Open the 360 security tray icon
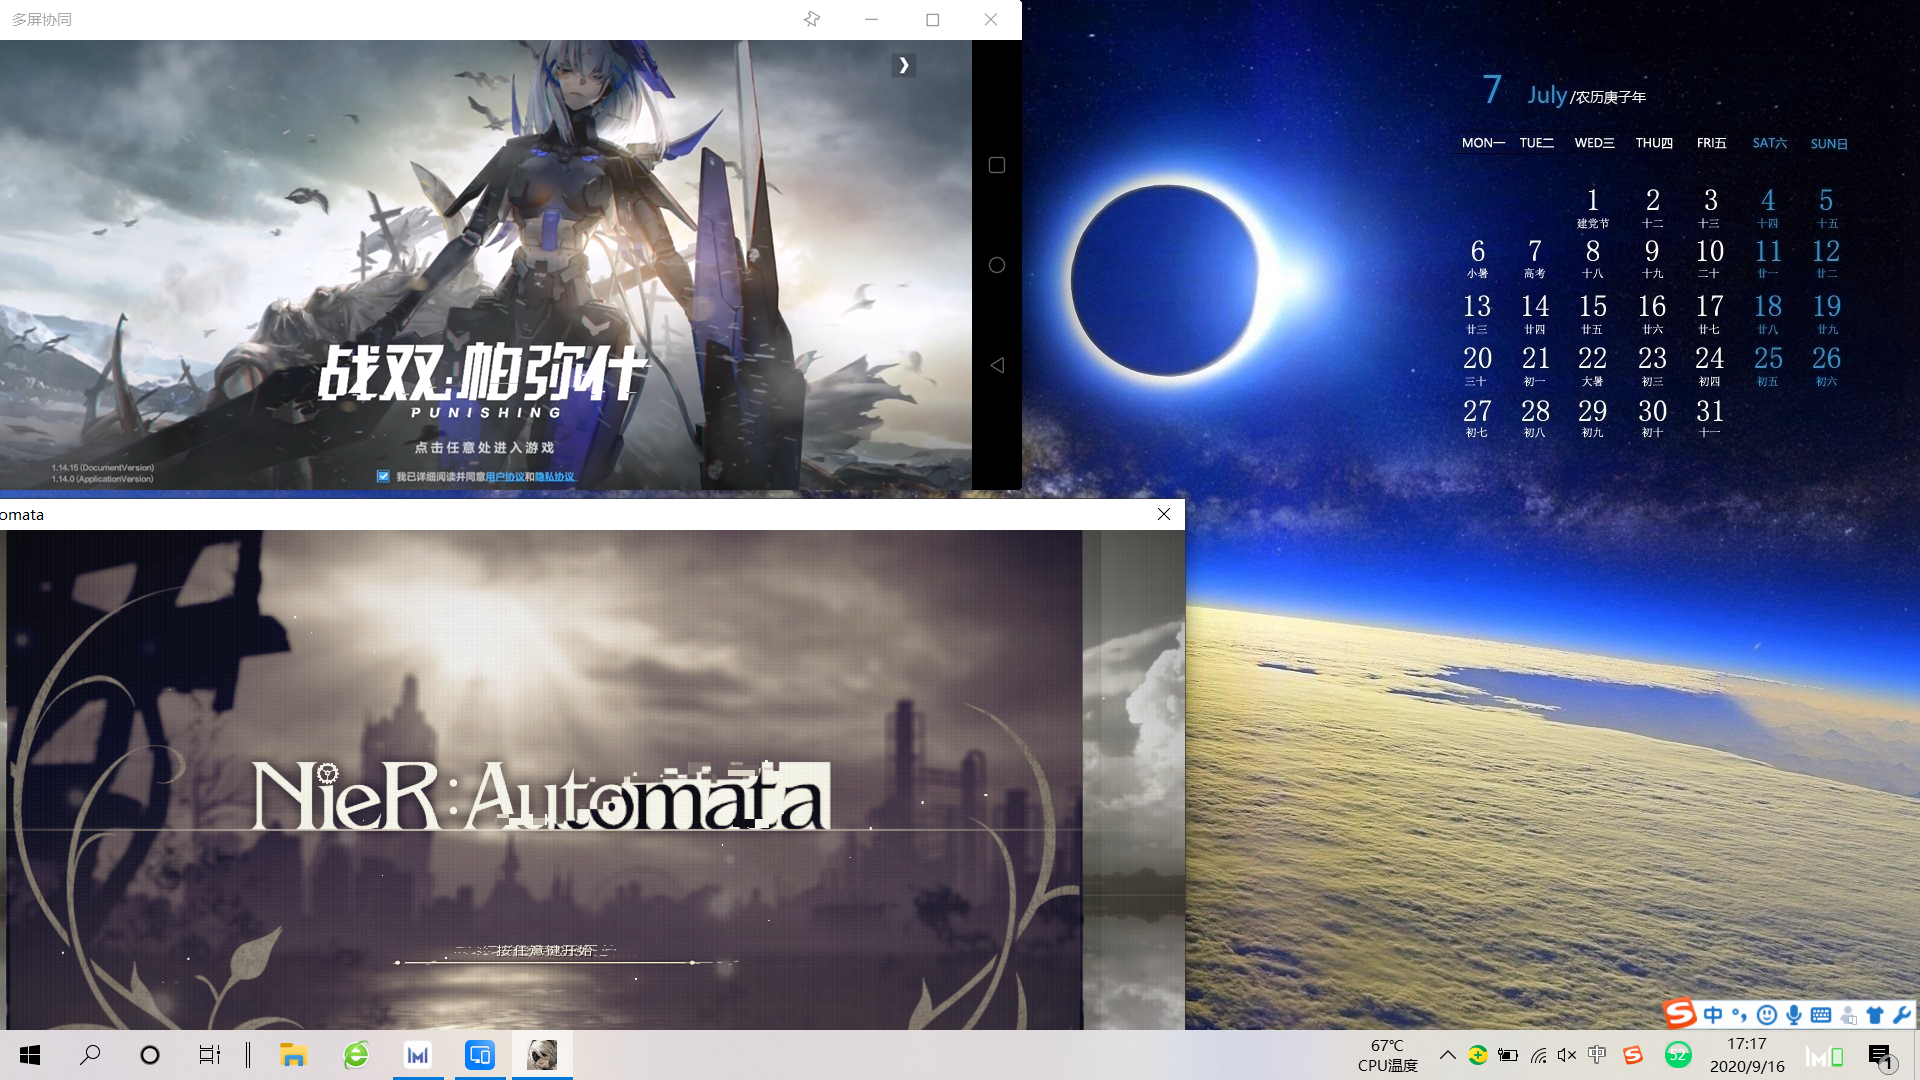 click(1478, 1055)
